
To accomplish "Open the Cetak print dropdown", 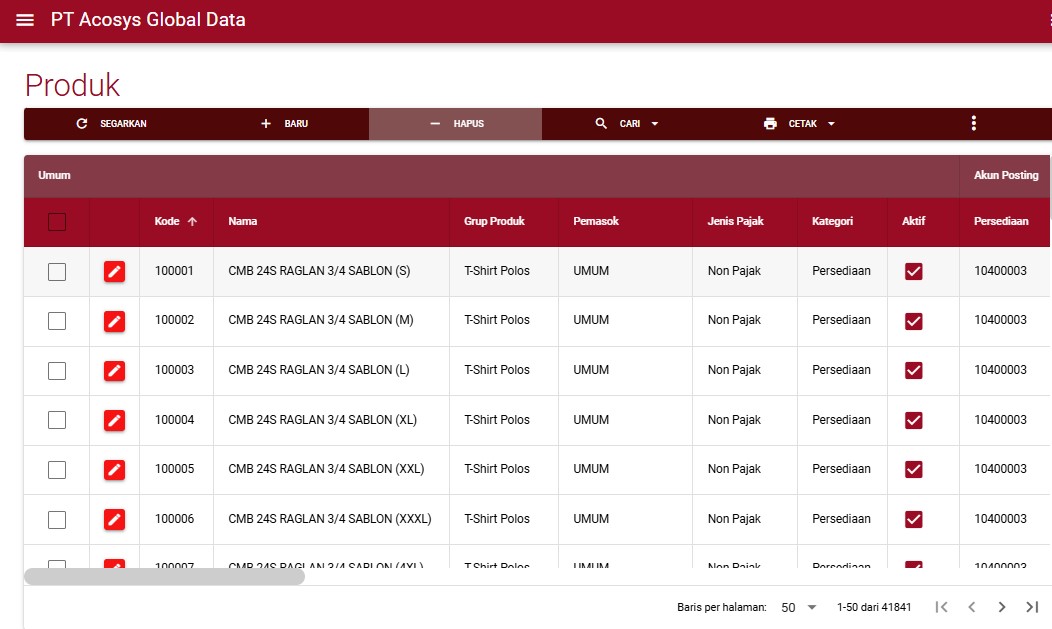I will 800,124.
